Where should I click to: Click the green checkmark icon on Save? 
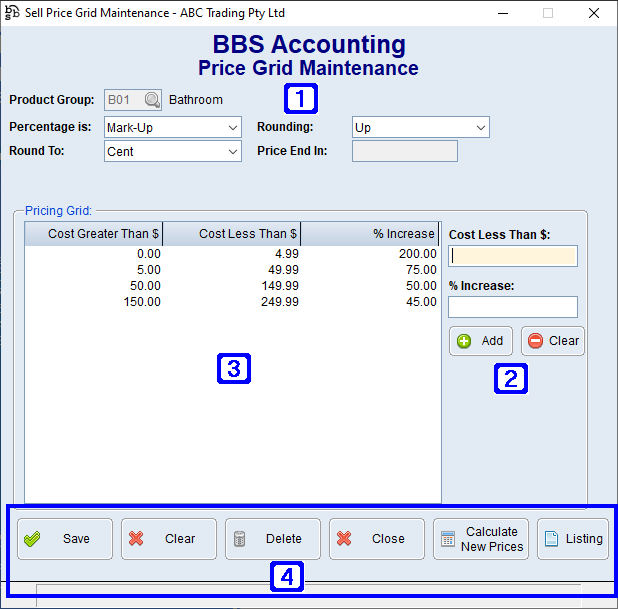coord(32,539)
